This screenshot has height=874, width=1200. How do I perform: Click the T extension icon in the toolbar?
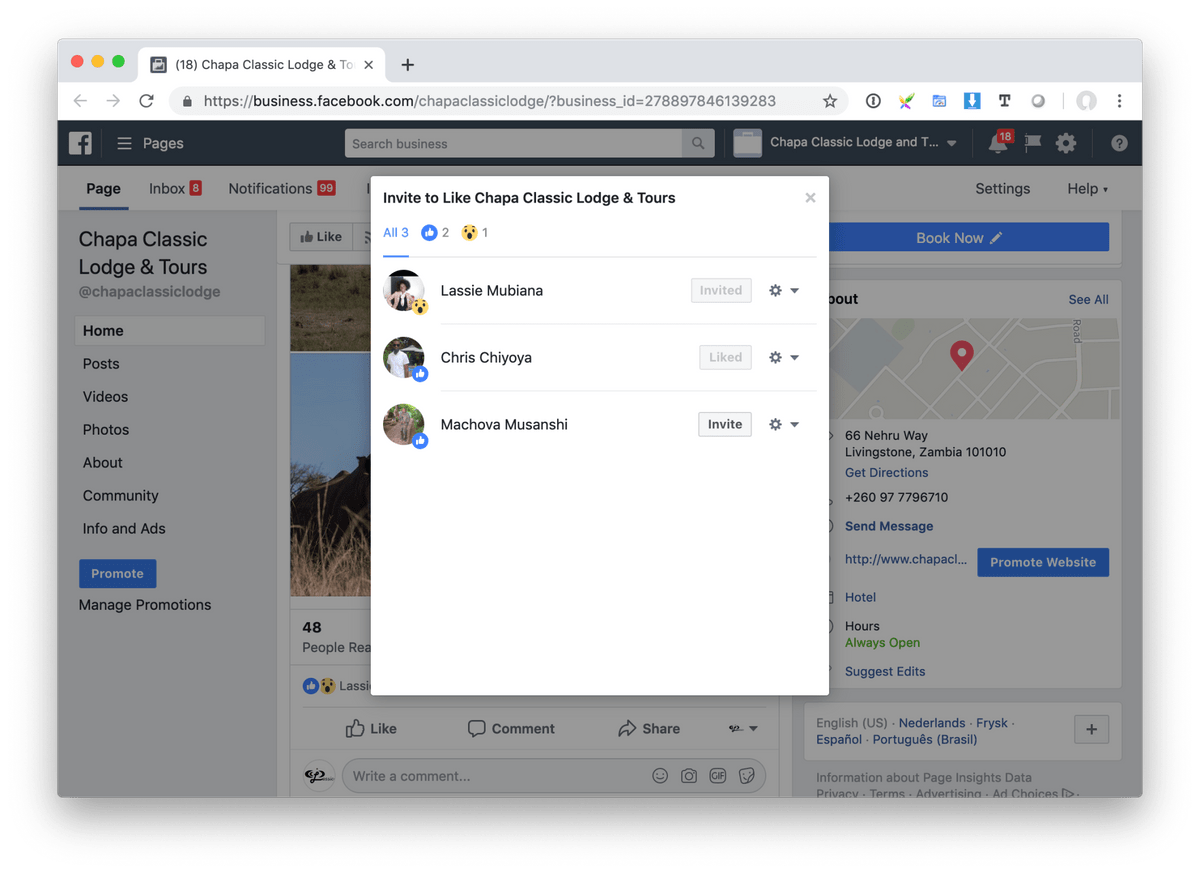(1004, 101)
